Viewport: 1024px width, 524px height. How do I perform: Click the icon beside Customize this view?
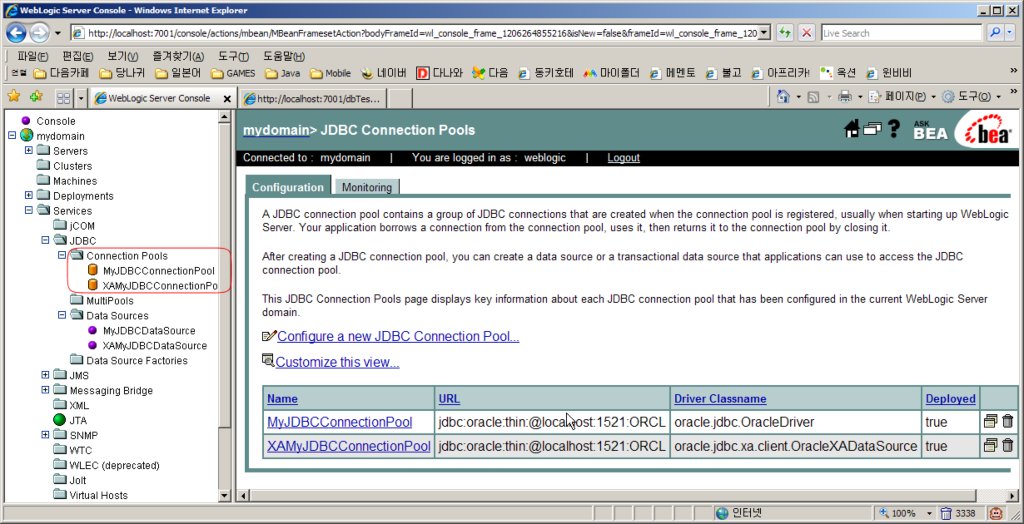tap(268, 361)
